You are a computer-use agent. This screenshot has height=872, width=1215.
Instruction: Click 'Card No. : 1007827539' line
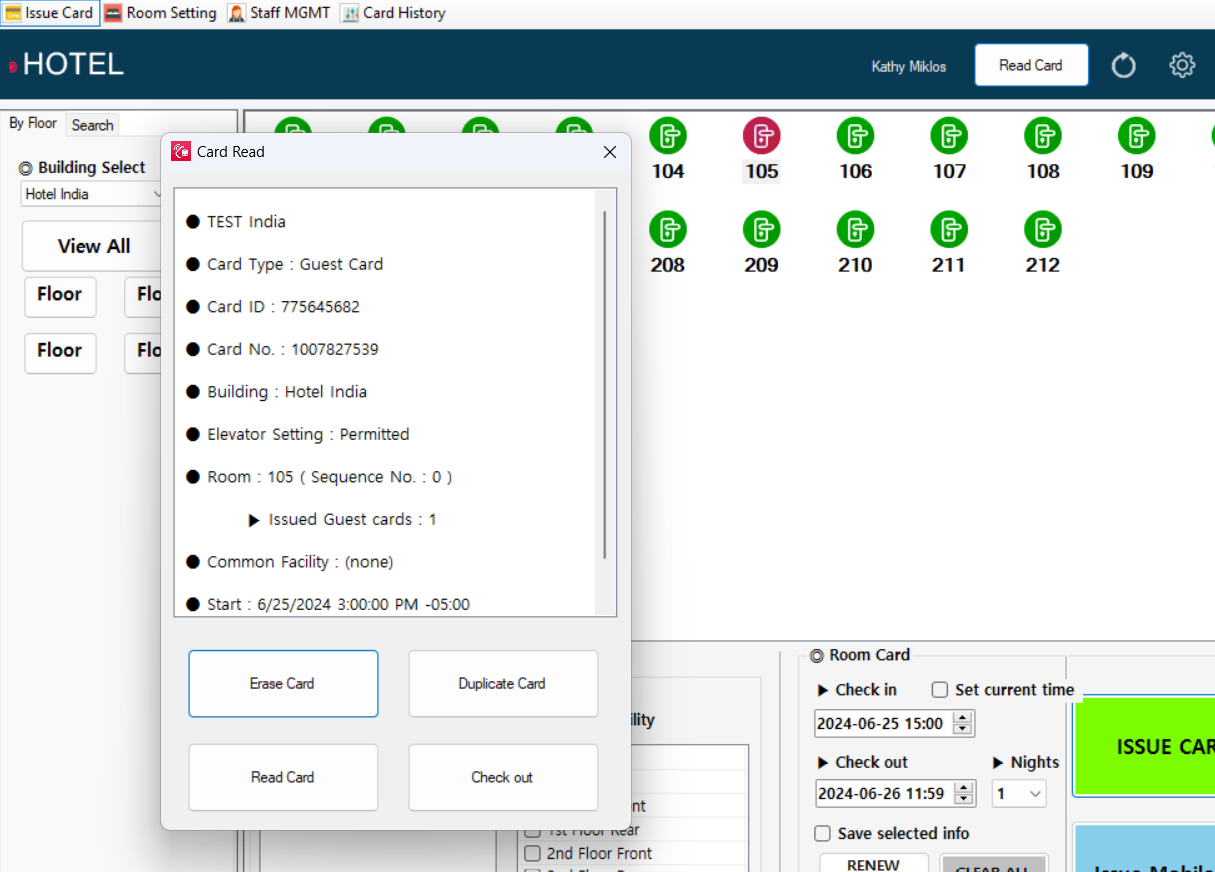point(293,349)
